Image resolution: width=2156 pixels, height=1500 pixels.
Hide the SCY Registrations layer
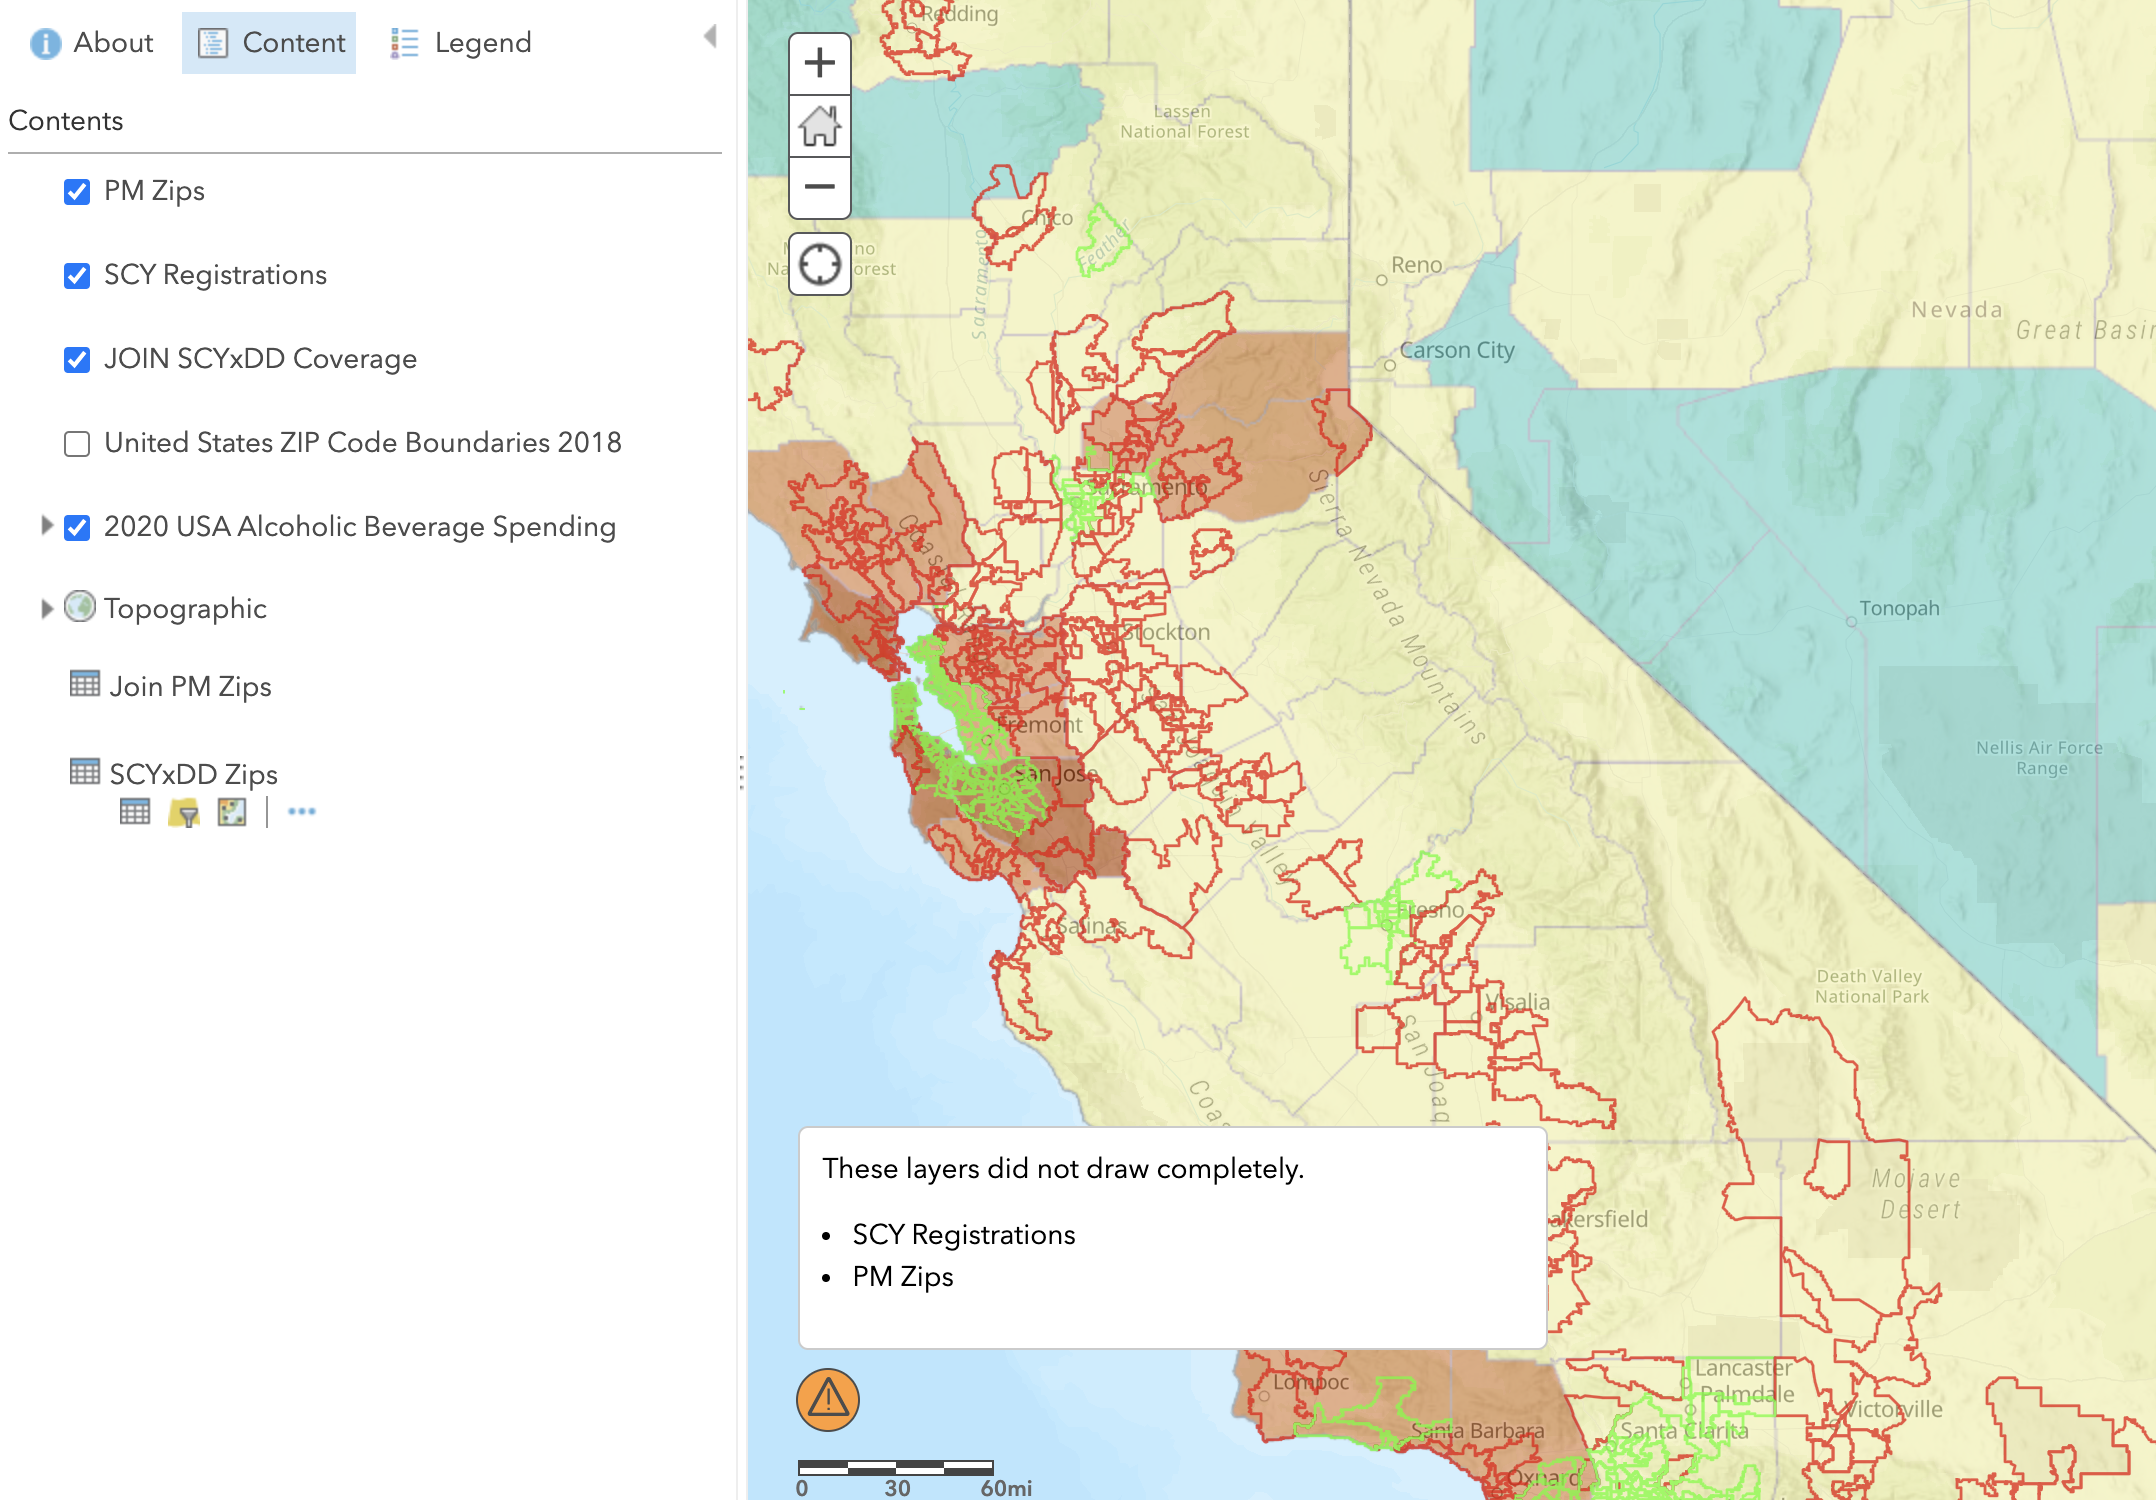pyautogui.click(x=77, y=275)
